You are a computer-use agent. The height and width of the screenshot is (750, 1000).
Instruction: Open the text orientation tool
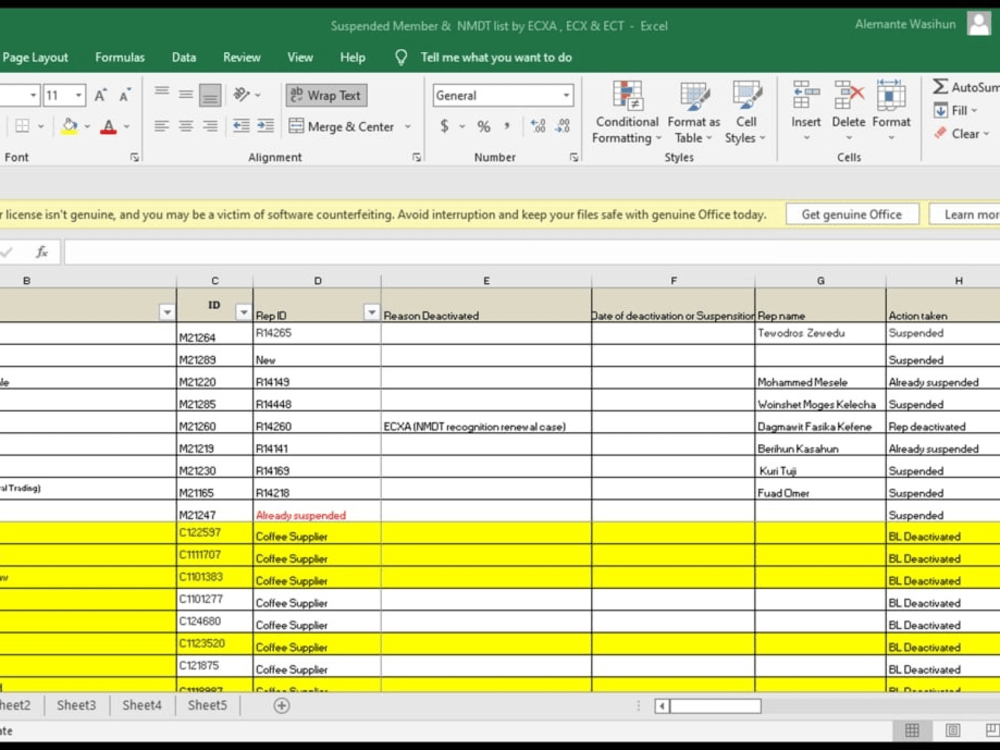[242, 95]
